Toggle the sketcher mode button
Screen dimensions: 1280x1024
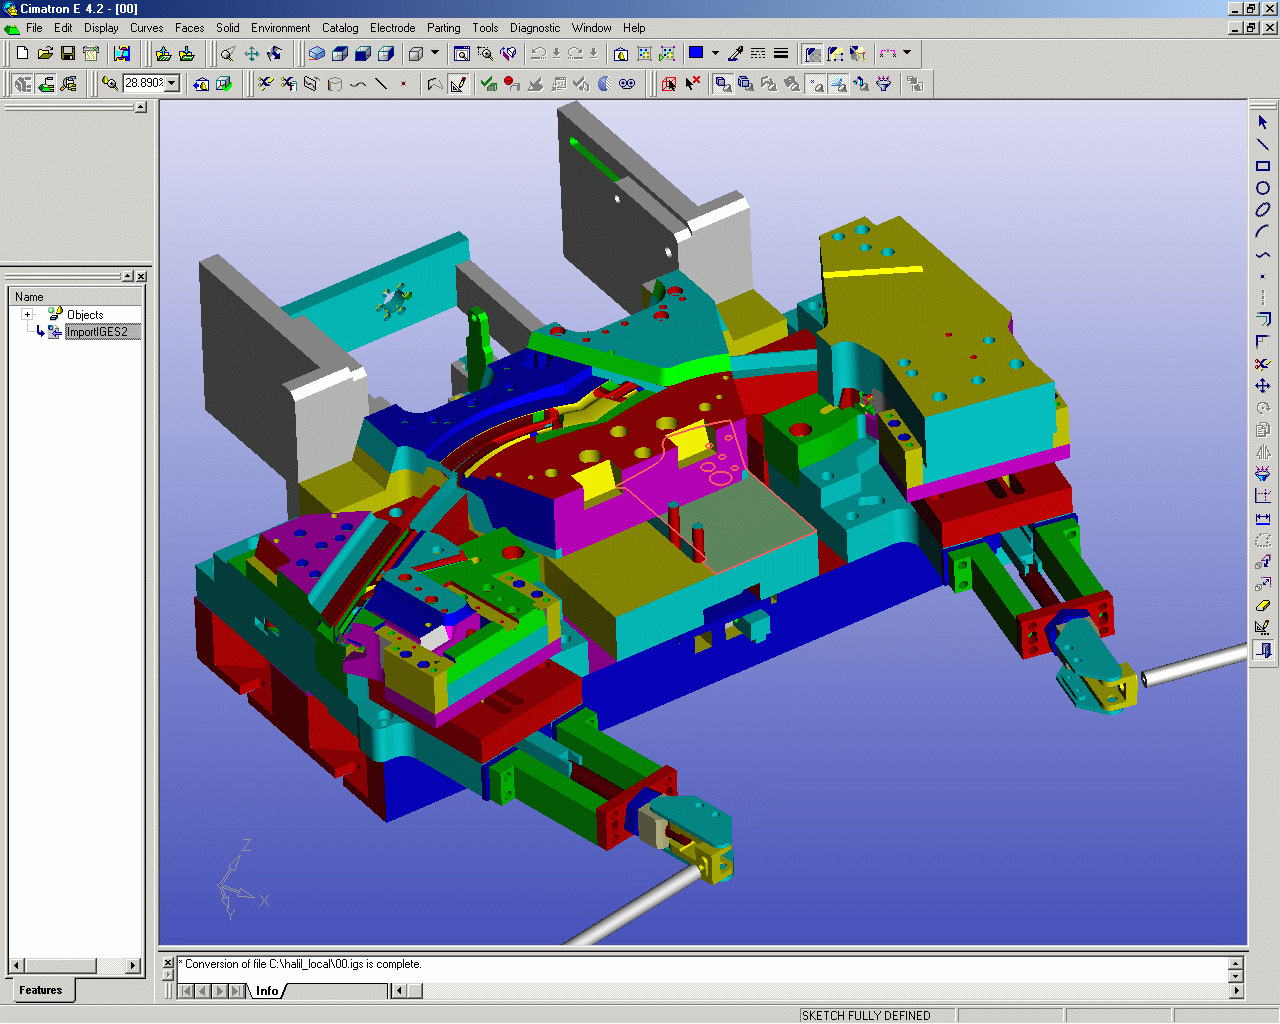pos(458,84)
